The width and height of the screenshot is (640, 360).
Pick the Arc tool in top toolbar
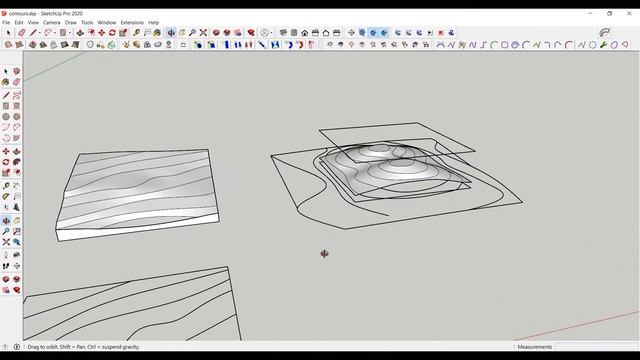point(48,33)
